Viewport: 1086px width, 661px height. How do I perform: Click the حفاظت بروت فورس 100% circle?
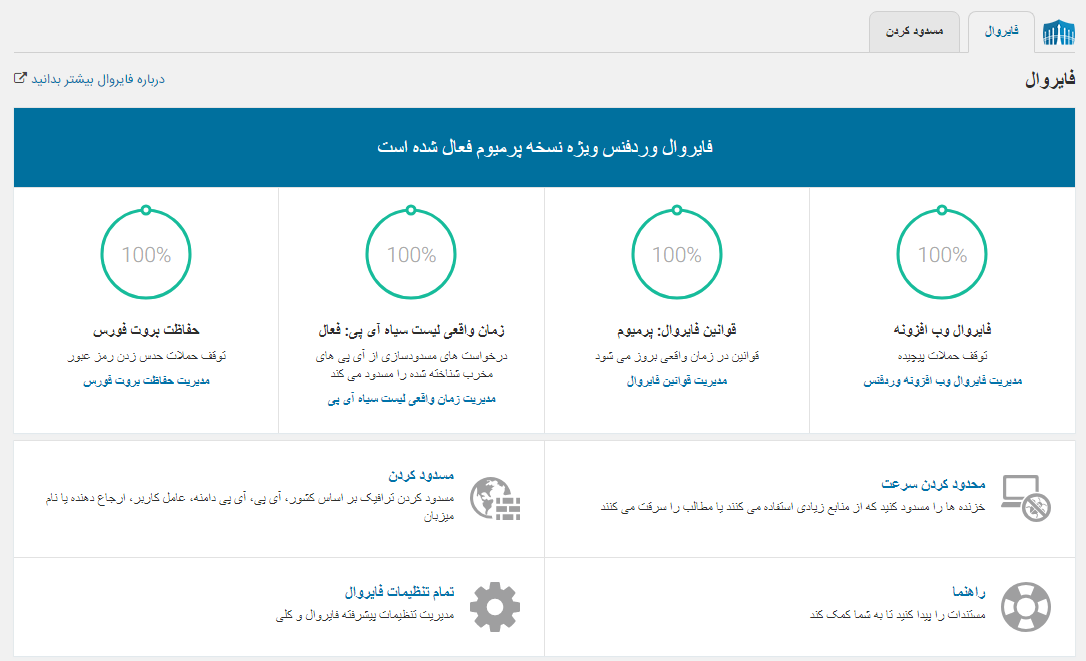click(146, 254)
